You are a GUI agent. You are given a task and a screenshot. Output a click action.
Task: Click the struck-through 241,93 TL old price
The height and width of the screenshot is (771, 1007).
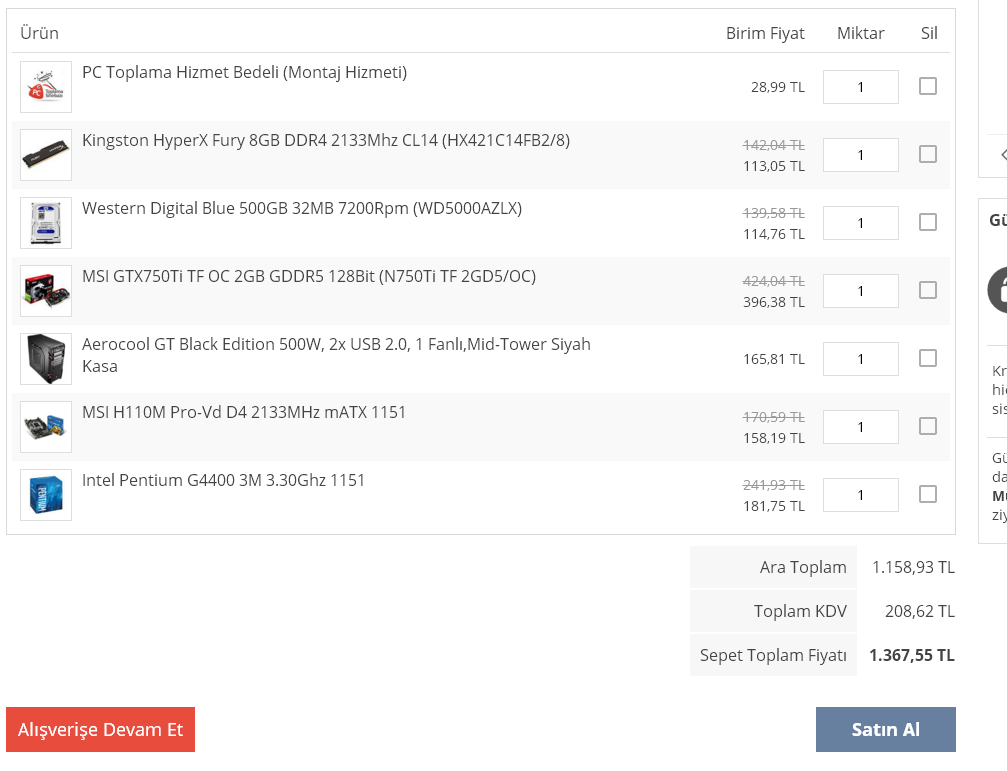point(774,485)
